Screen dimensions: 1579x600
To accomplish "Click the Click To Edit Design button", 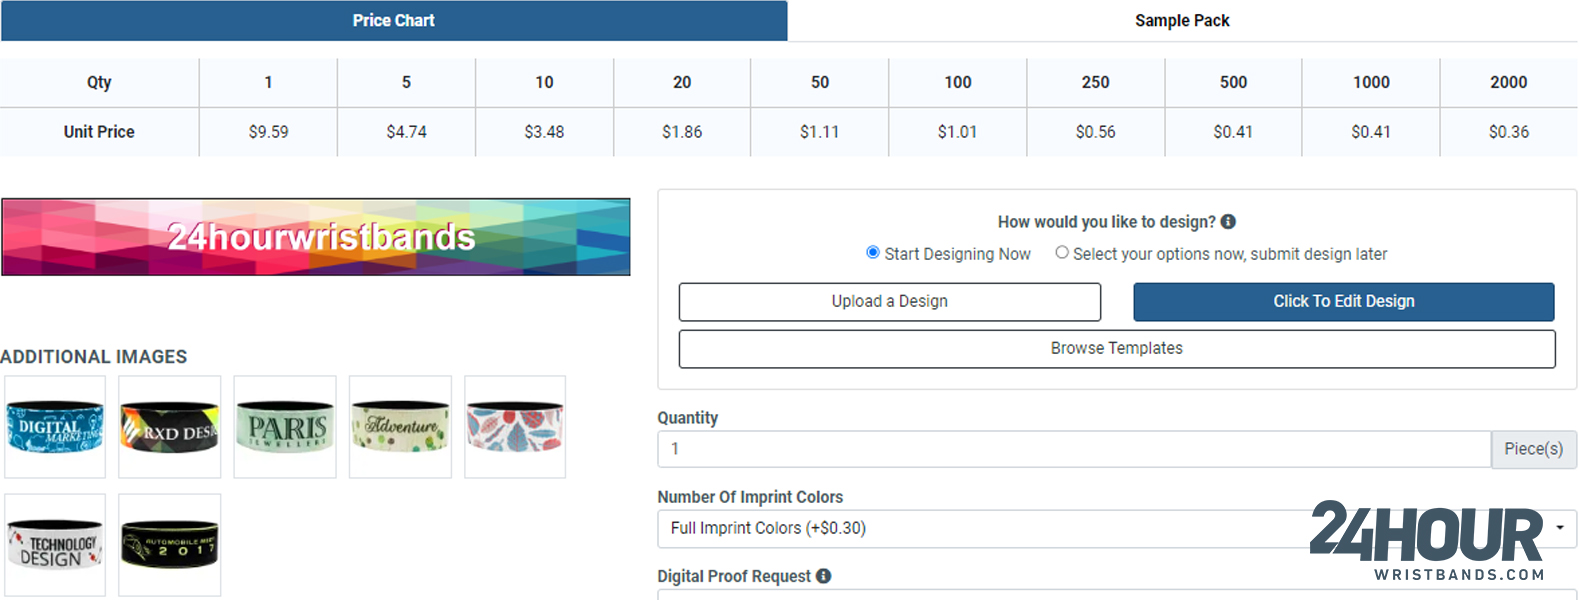I will (x=1344, y=302).
